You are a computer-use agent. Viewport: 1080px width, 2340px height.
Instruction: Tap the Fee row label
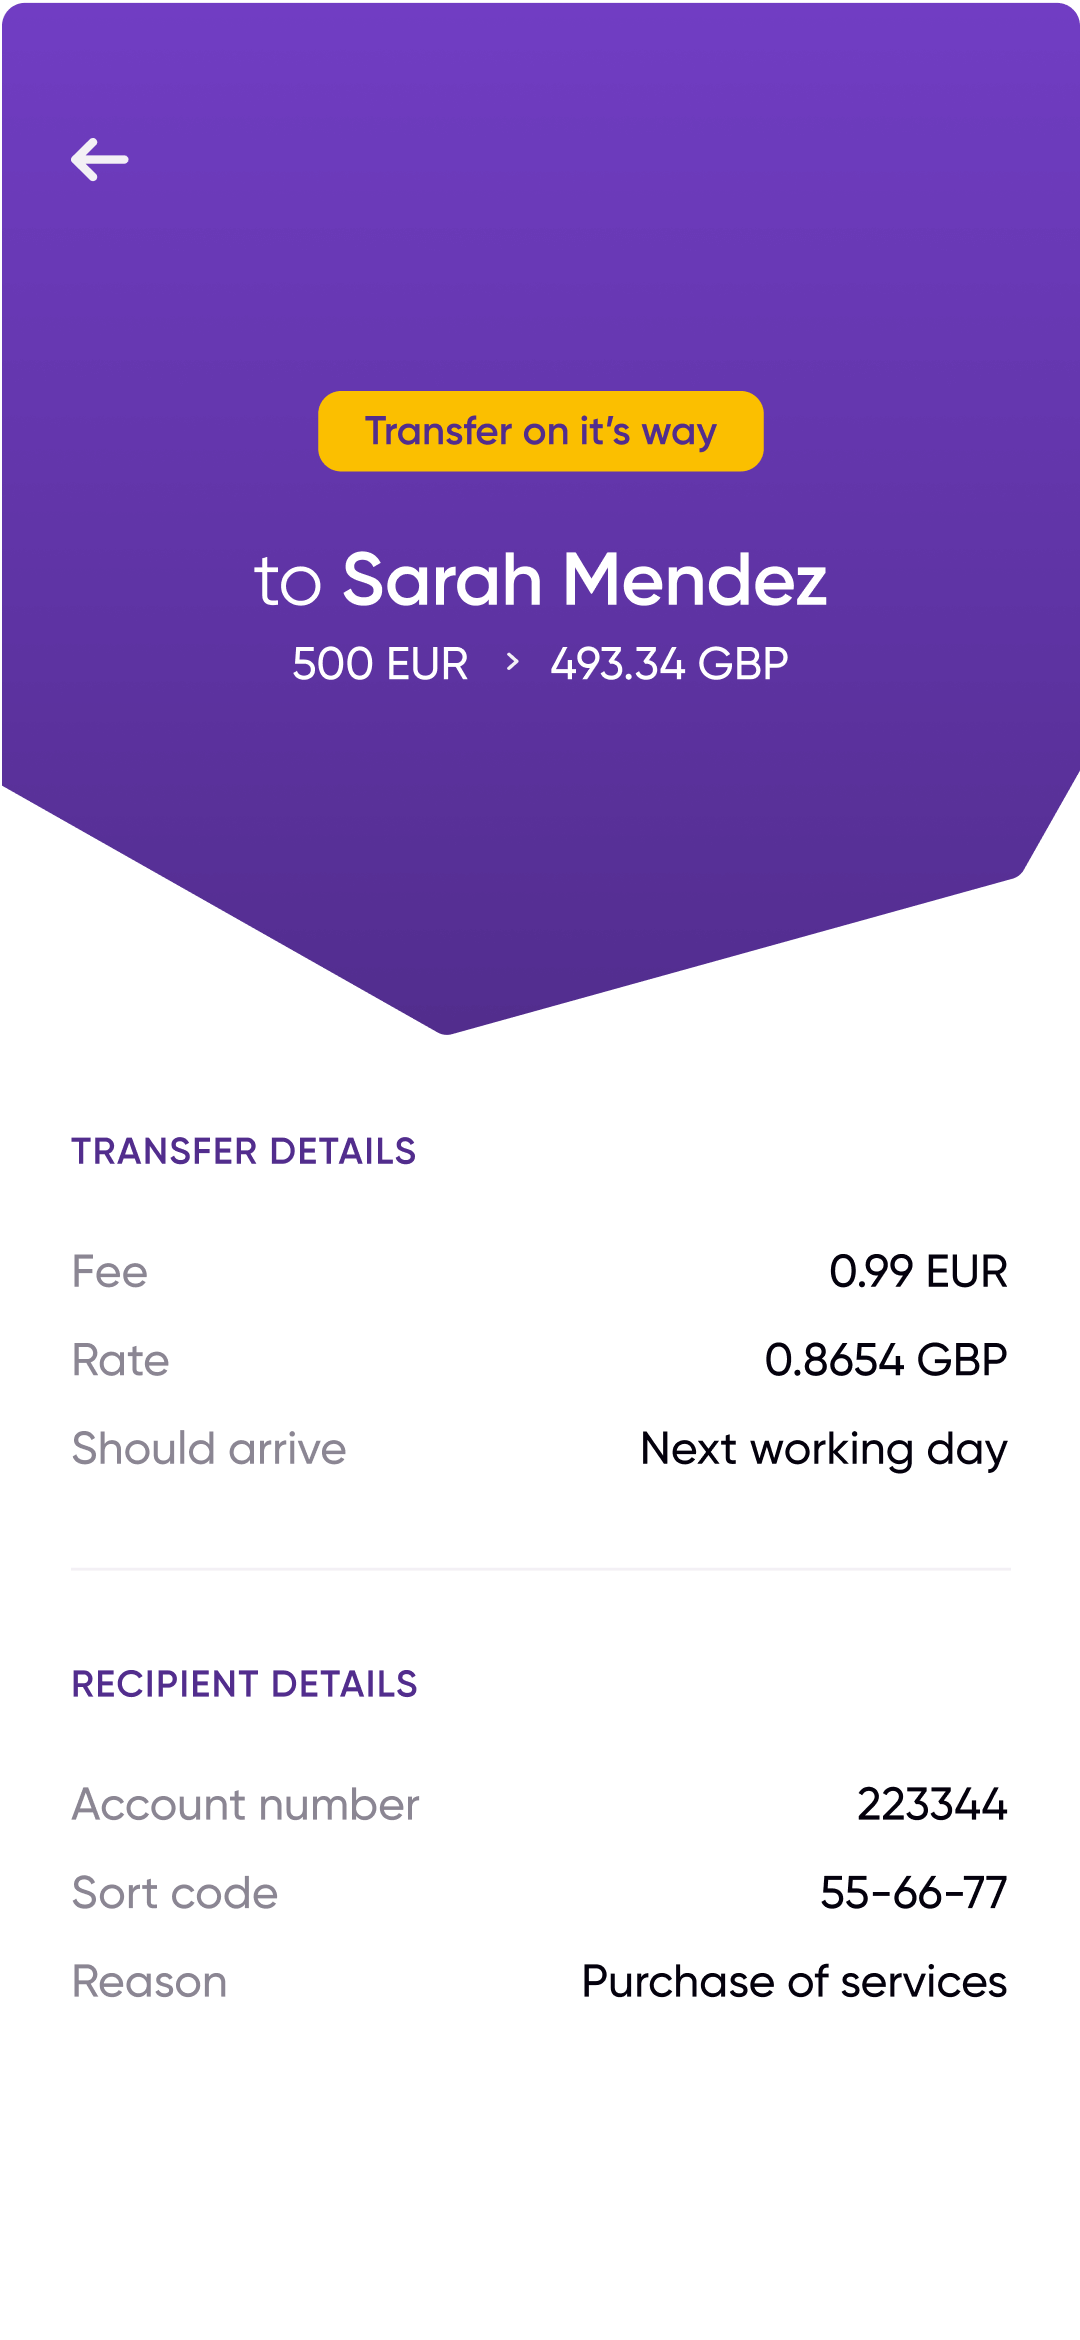[x=110, y=1272]
